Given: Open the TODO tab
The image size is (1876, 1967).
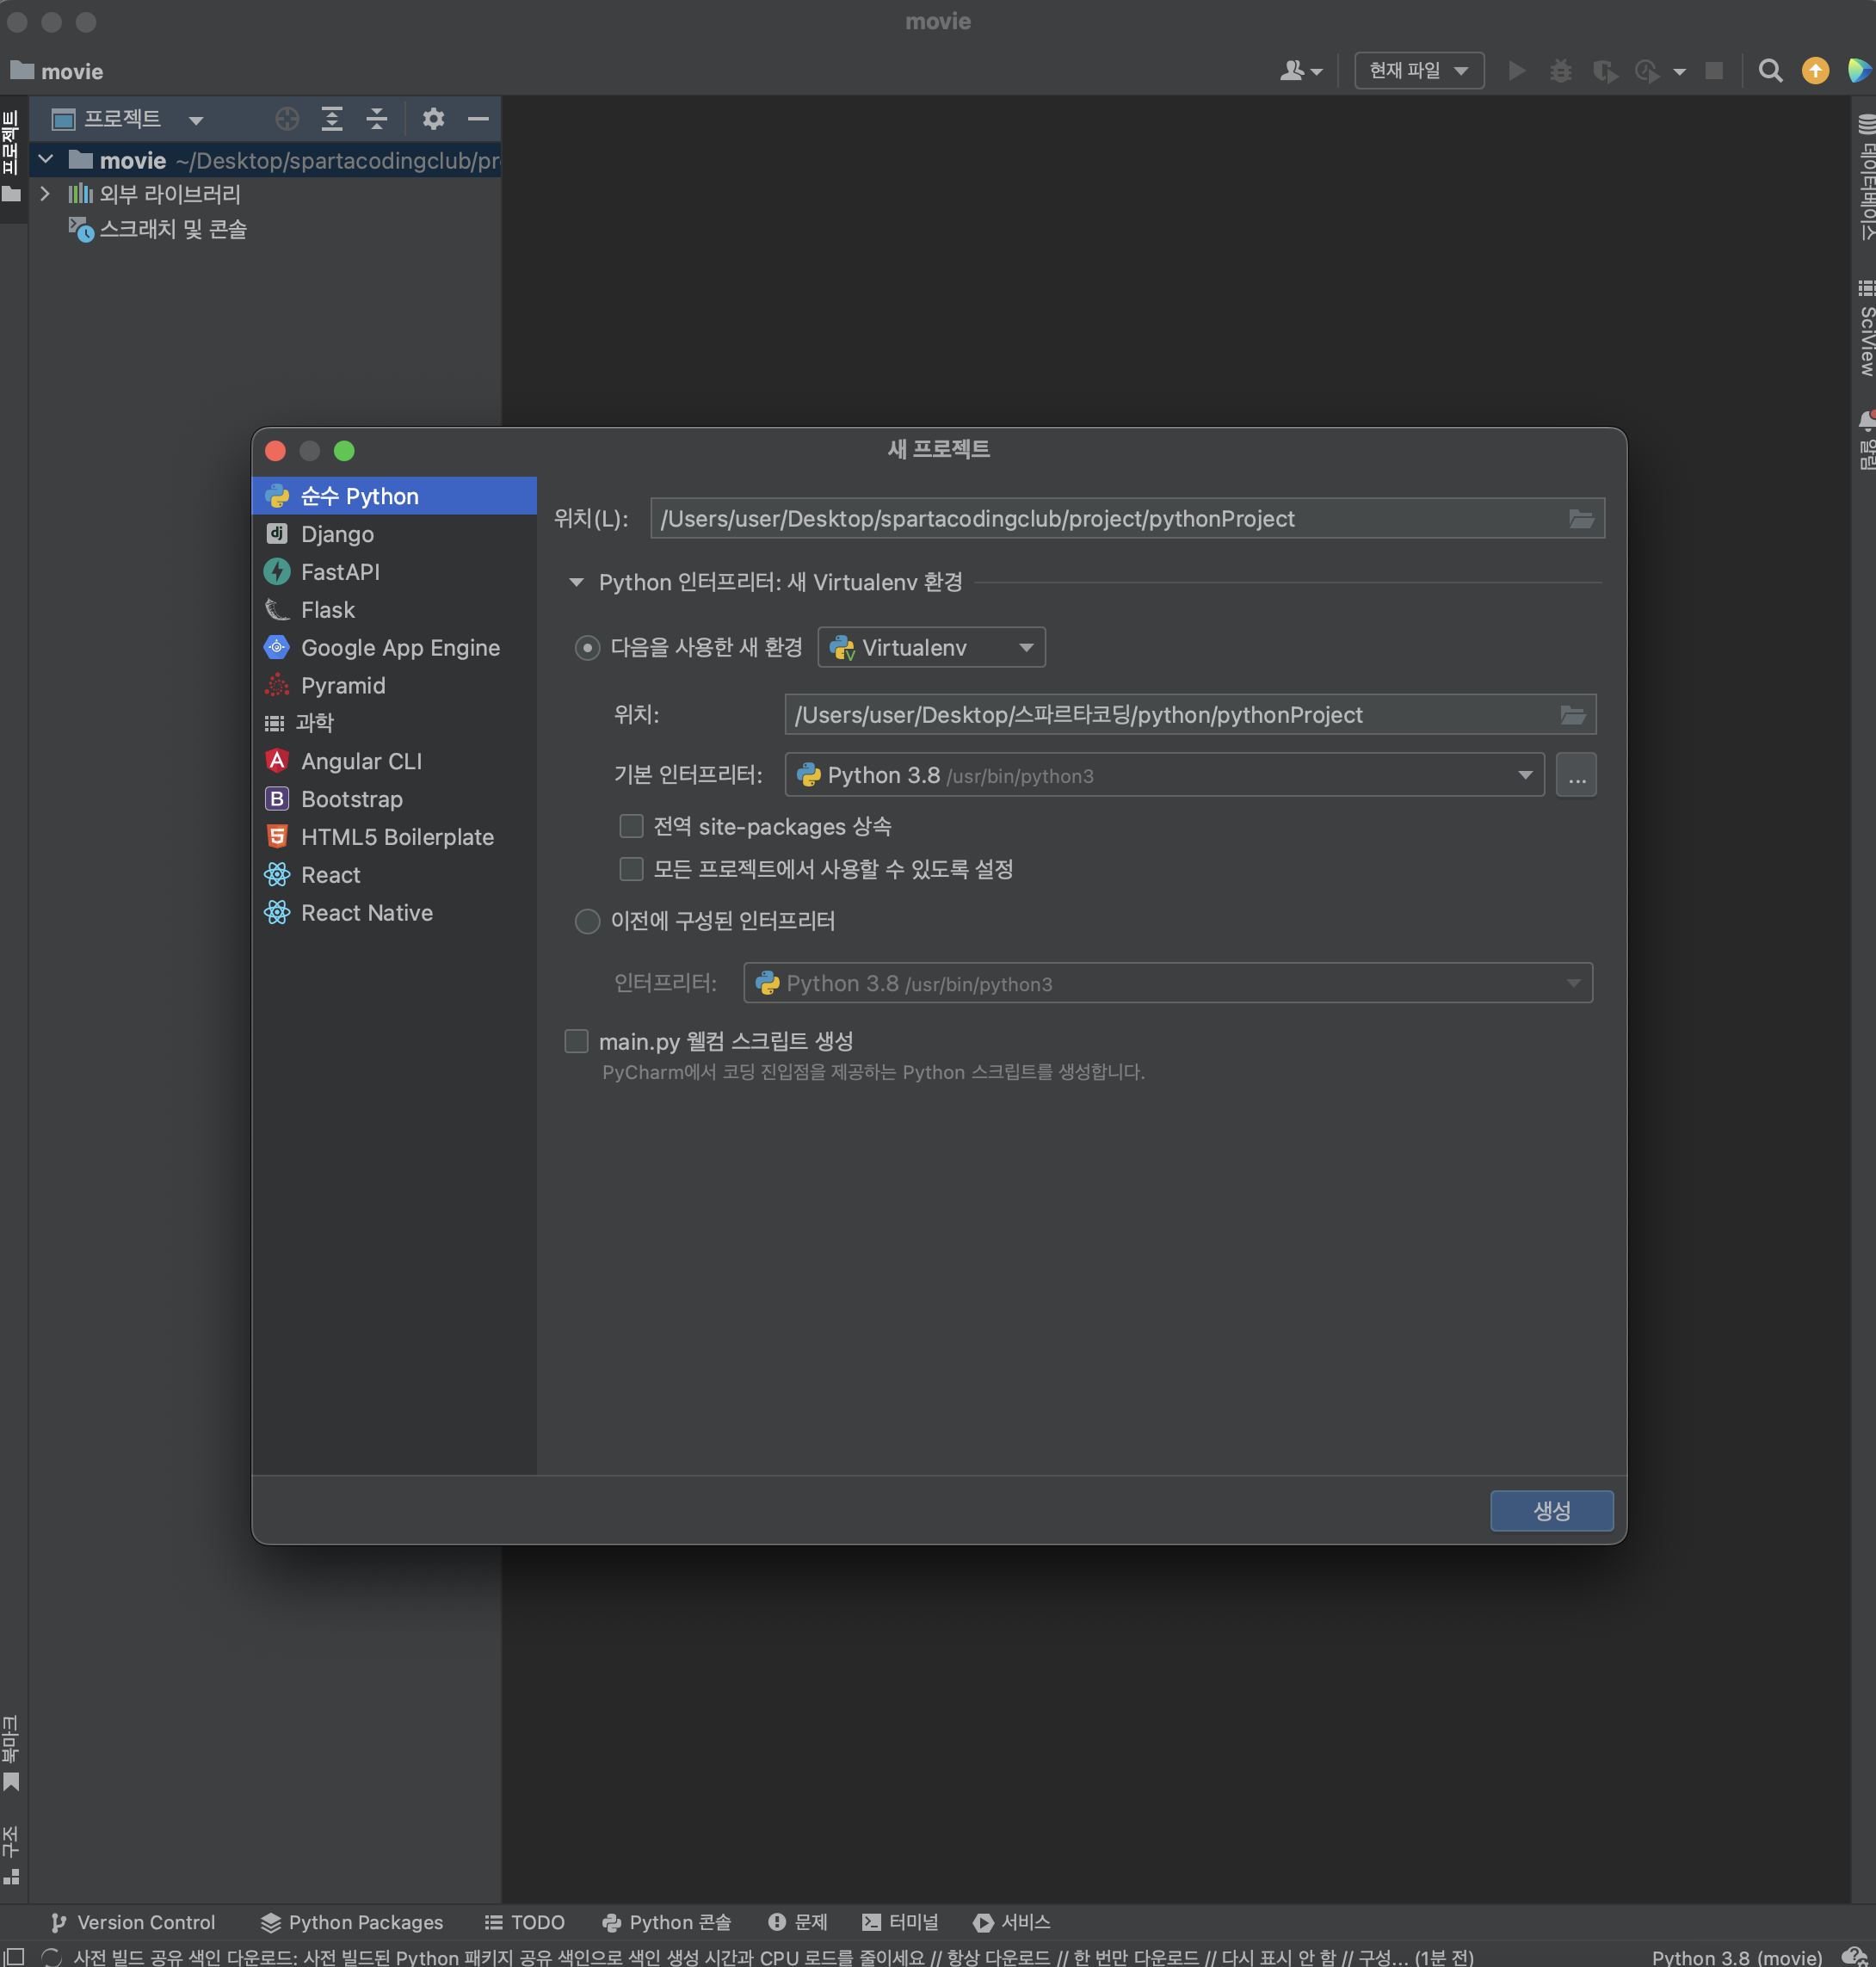Looking at the screenshot, I should click(525, 1922).
